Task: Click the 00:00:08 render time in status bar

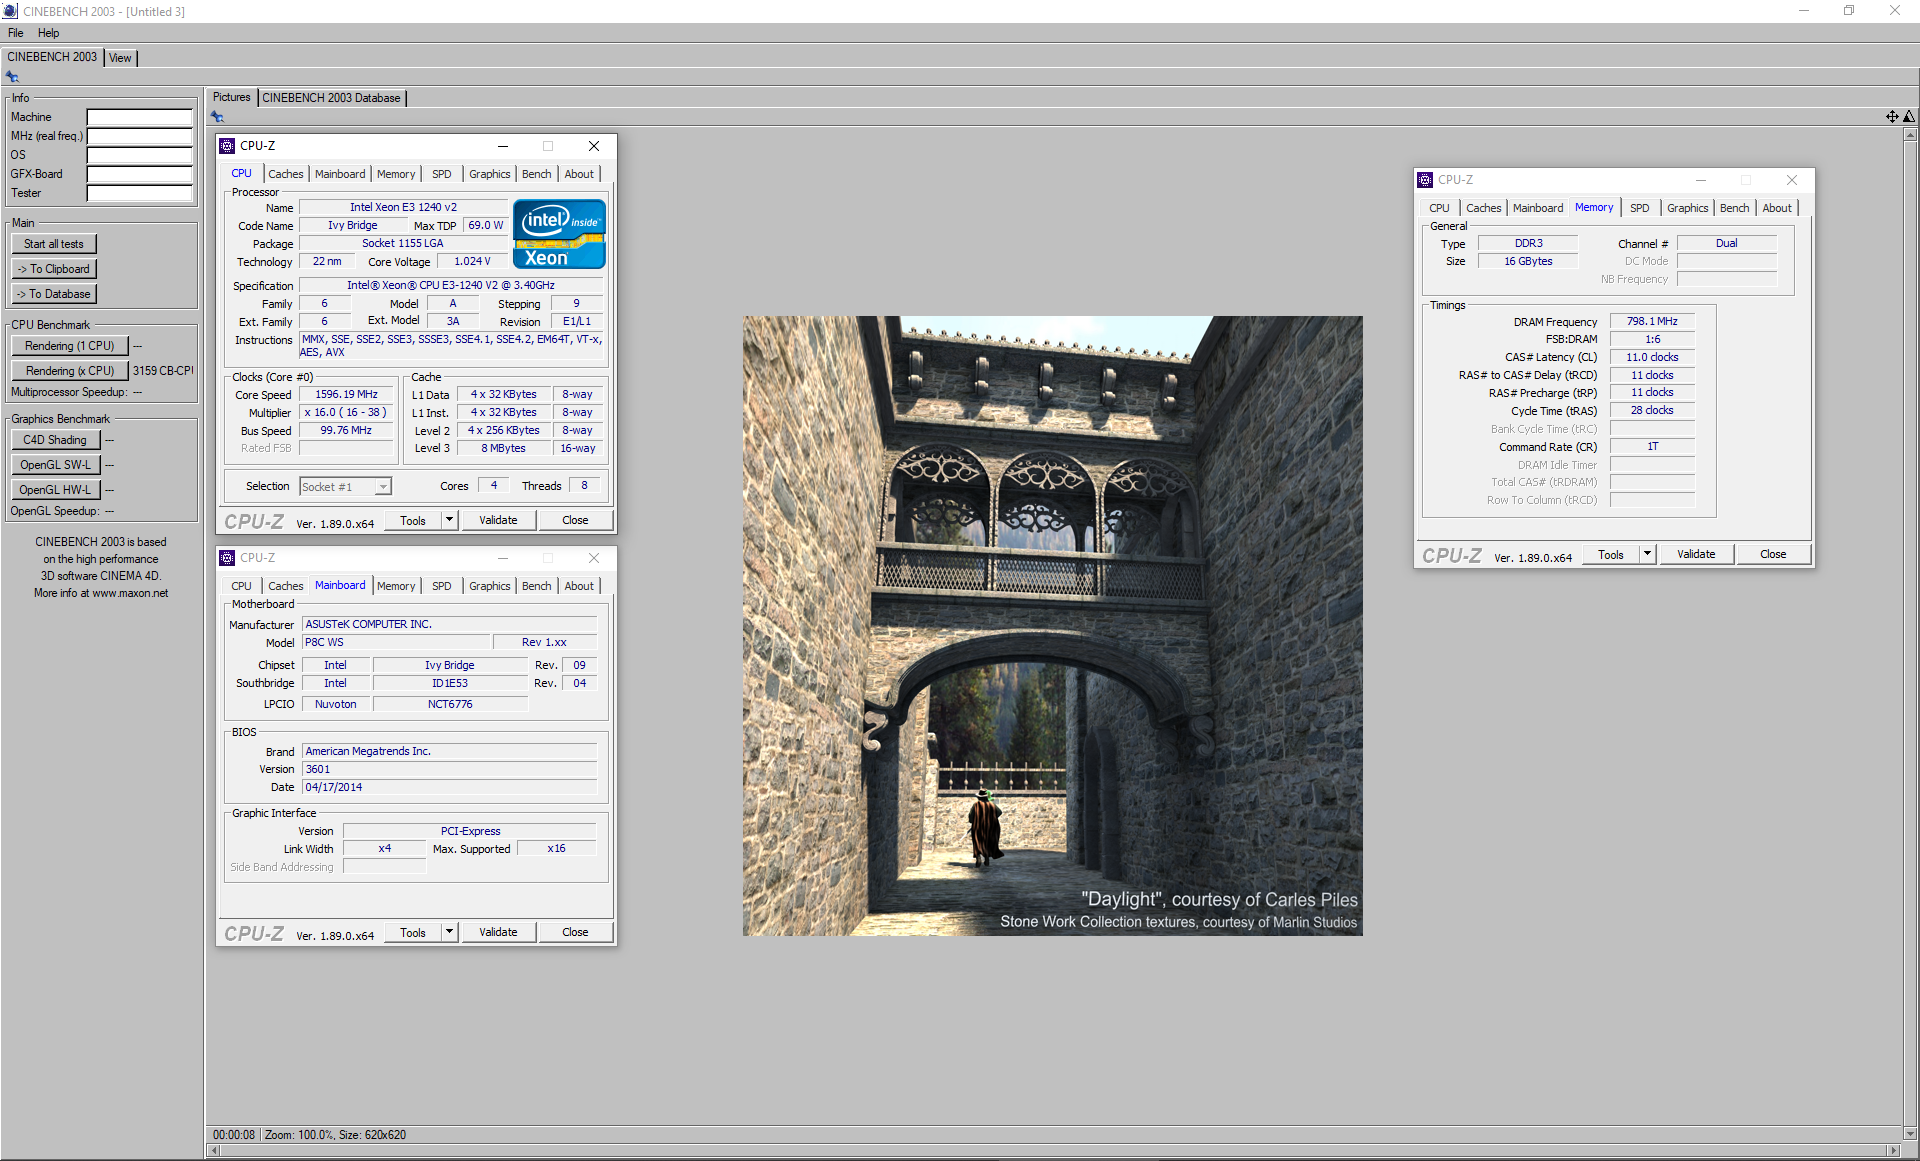Action: click(234, 1135)
